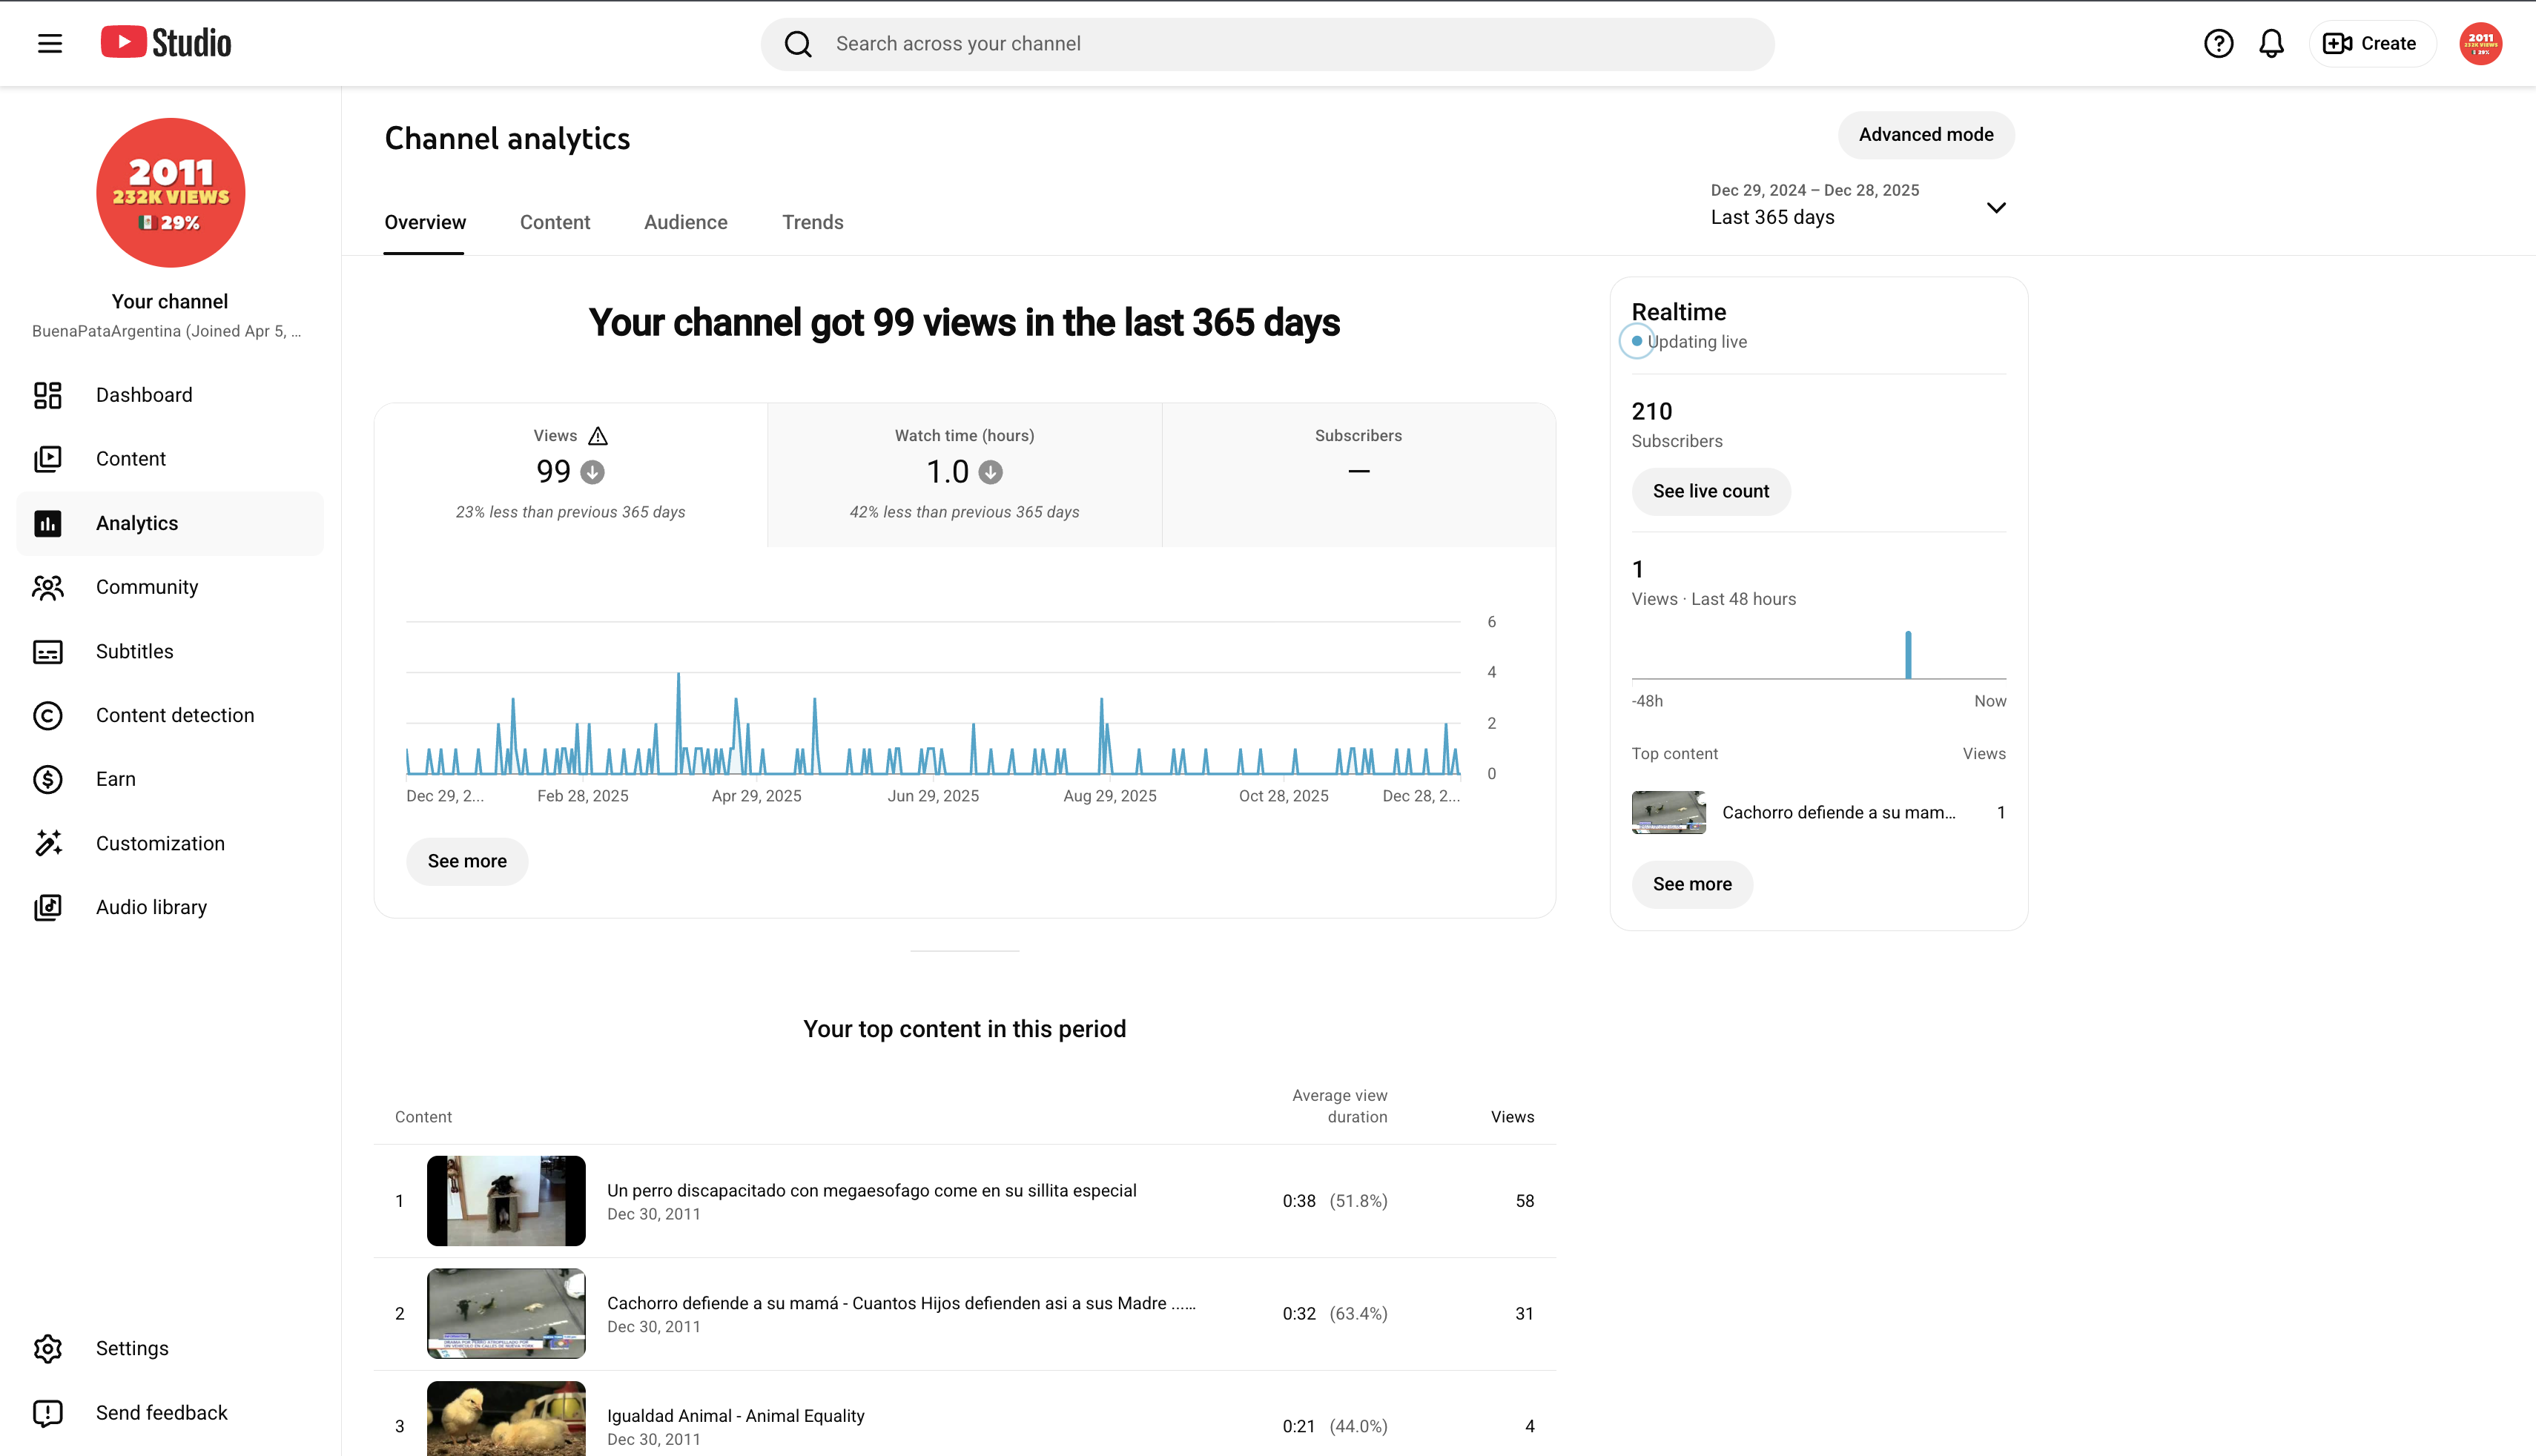The image size is (2536, 1456).
Task: Open the Audio library sidebar item
Action: click(170, 907)
